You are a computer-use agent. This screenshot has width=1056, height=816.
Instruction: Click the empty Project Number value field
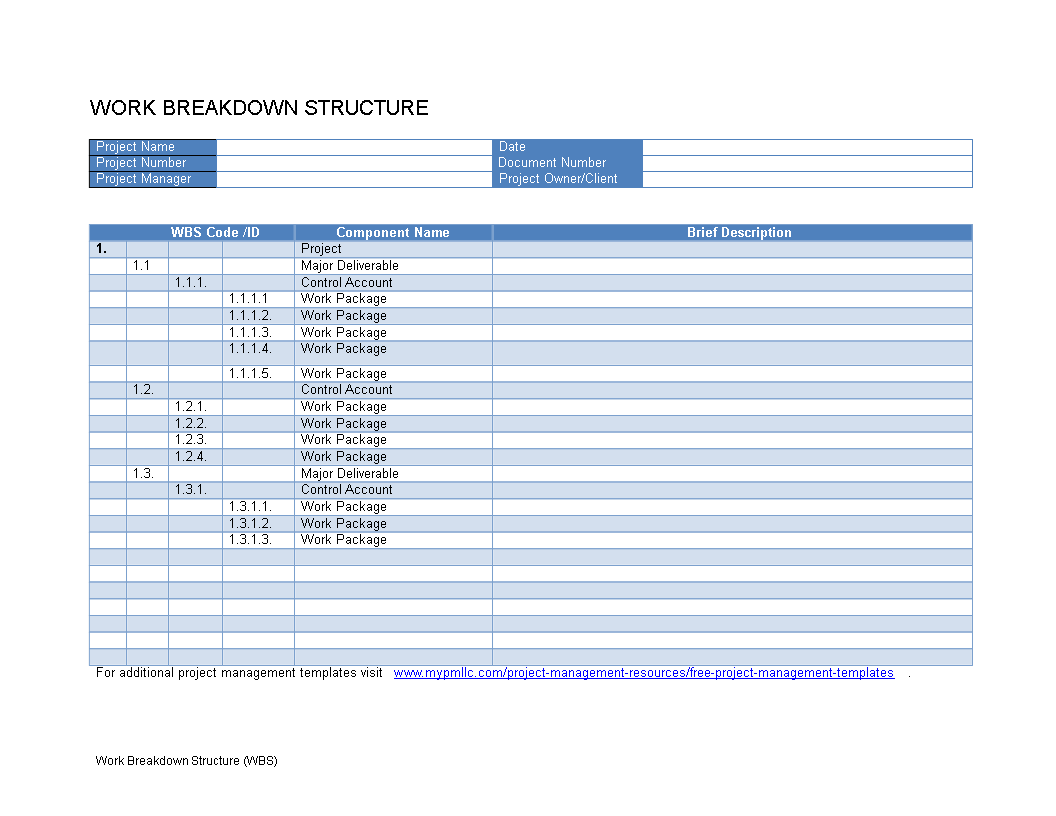coord(354,163)
